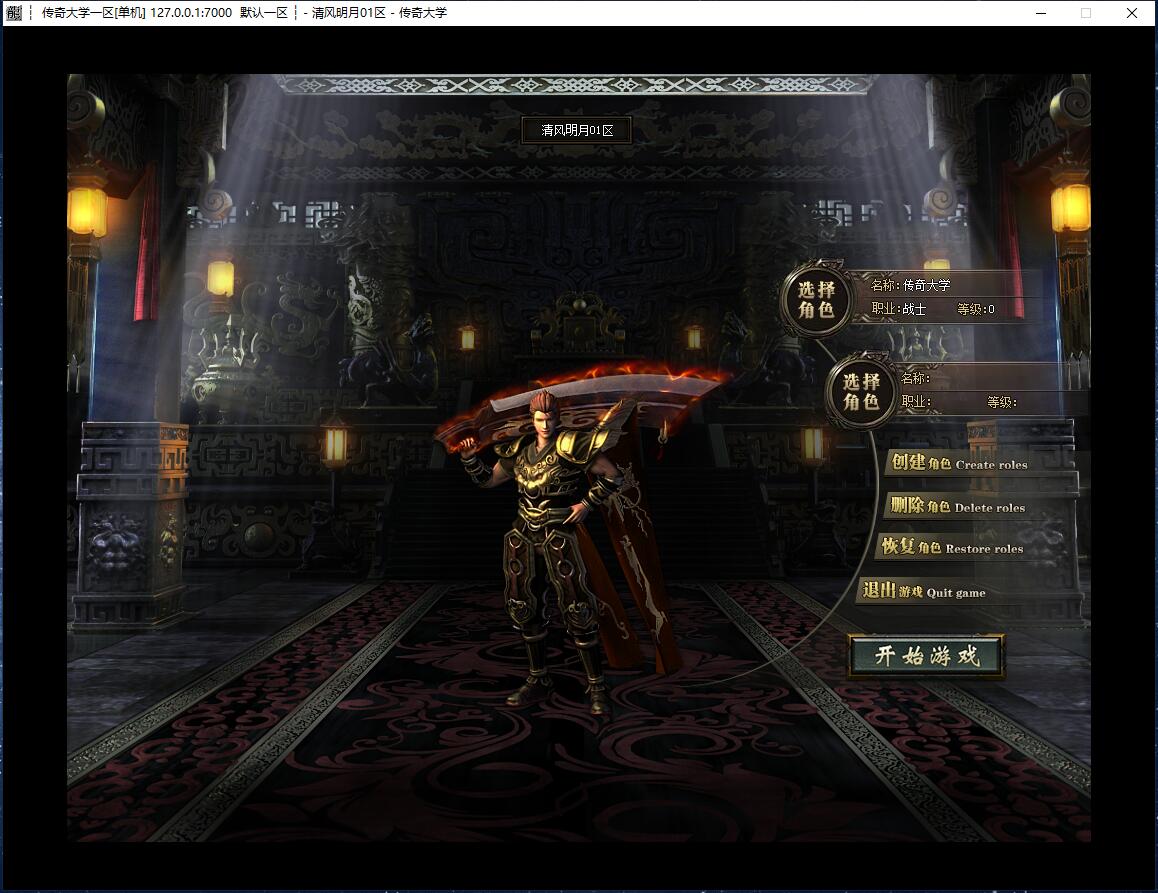Minimize the game window

pos(1041,13)
